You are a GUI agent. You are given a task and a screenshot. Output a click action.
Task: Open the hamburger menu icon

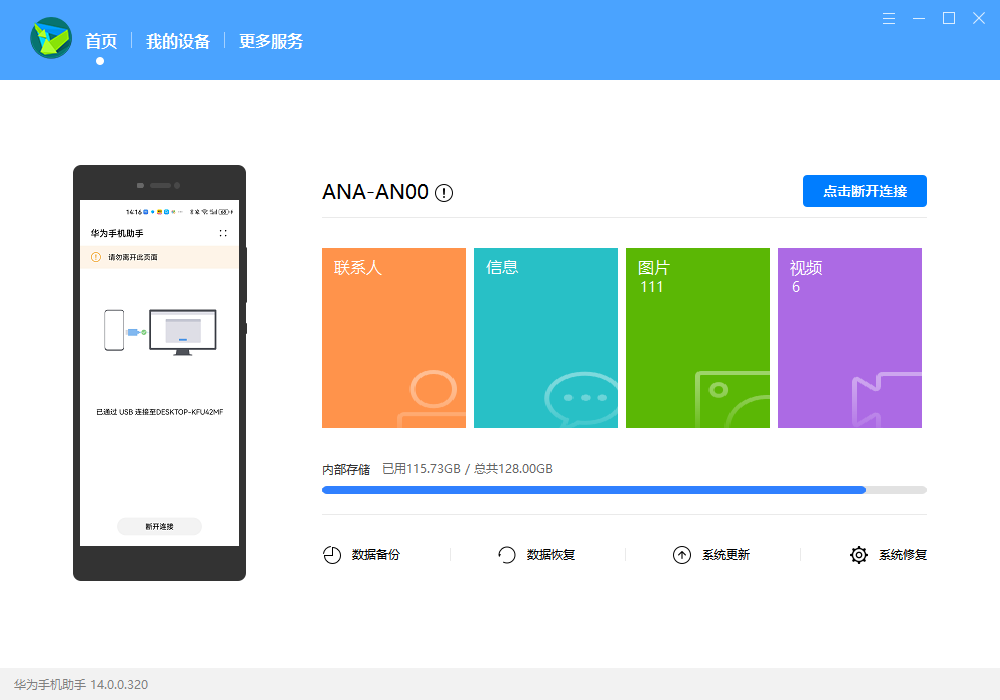tap(888, 18)
